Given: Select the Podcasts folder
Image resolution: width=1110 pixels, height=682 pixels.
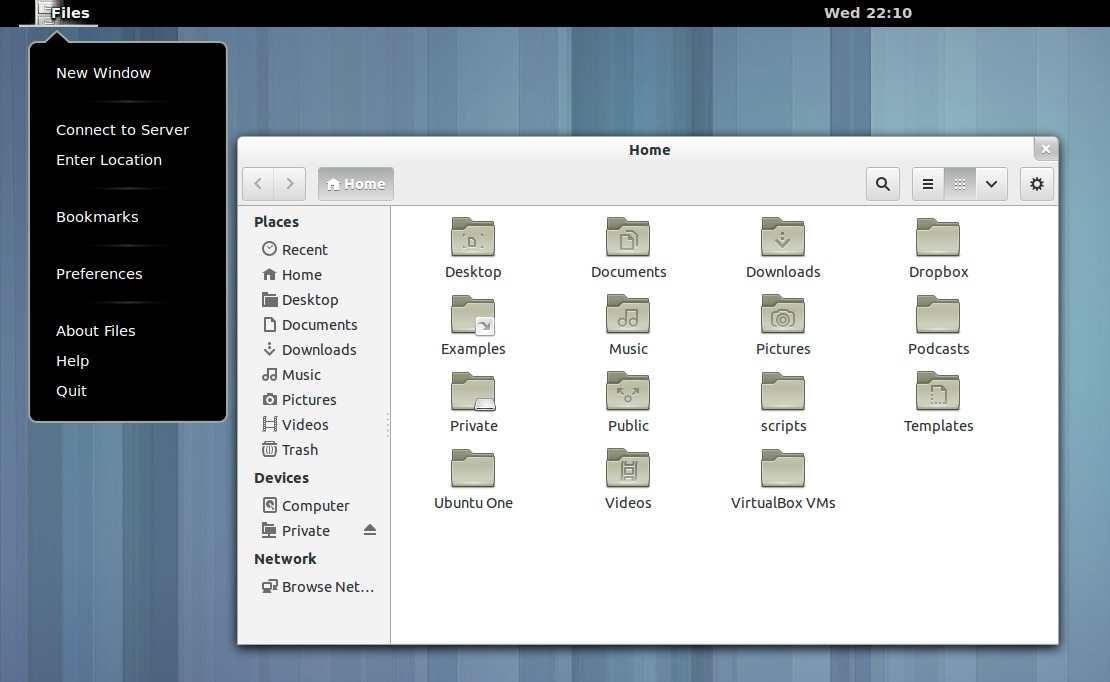Looking at the screenshot, I should point(938,315).
